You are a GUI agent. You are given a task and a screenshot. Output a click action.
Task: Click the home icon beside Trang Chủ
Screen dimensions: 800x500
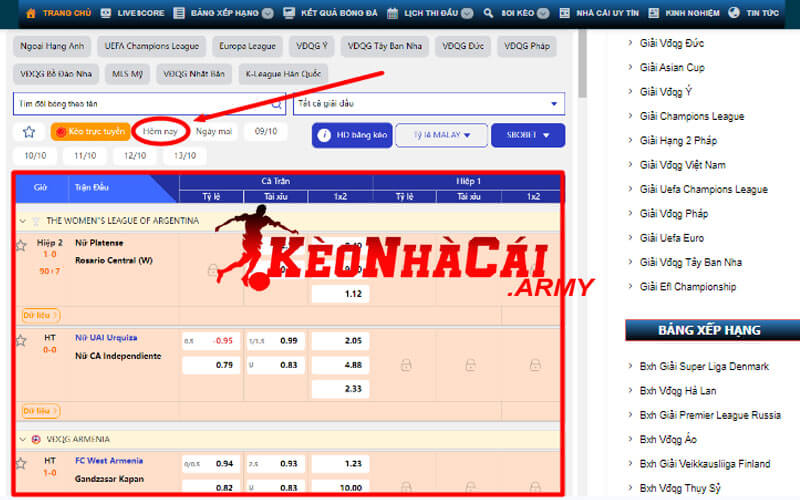(31, 14)
